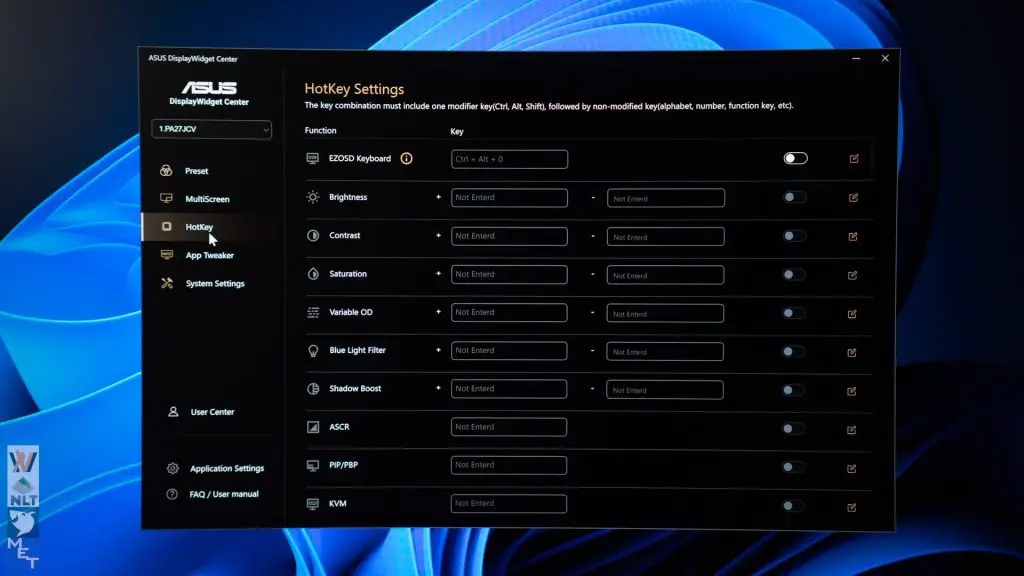The image size is (1024, 576).
Task: Click the Contrast minus key field
Action: click(x=665, y=236)
